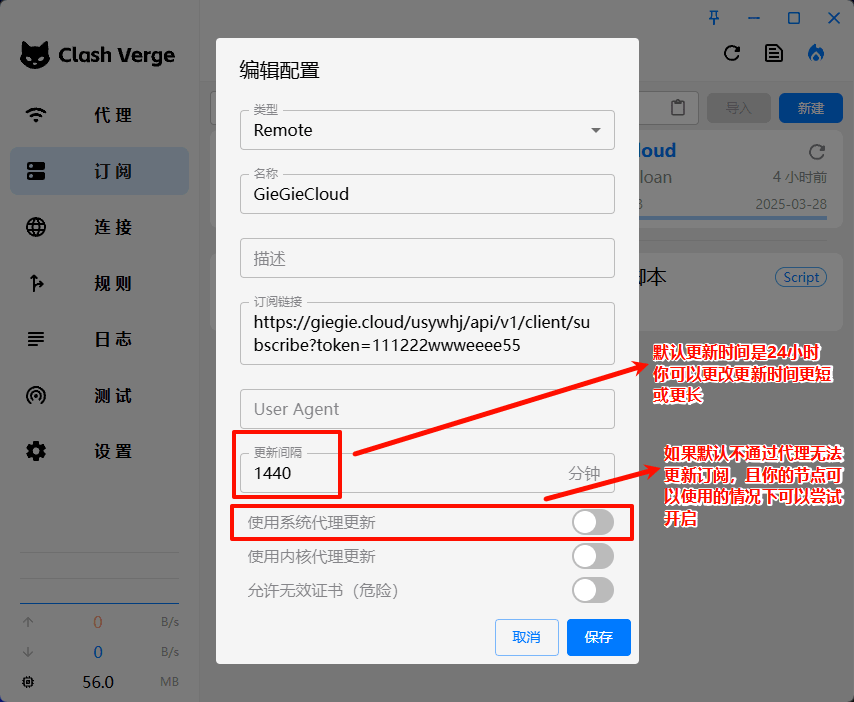
Task: Click the upload arrow speed icon
Action: click(x=28, y=622)
